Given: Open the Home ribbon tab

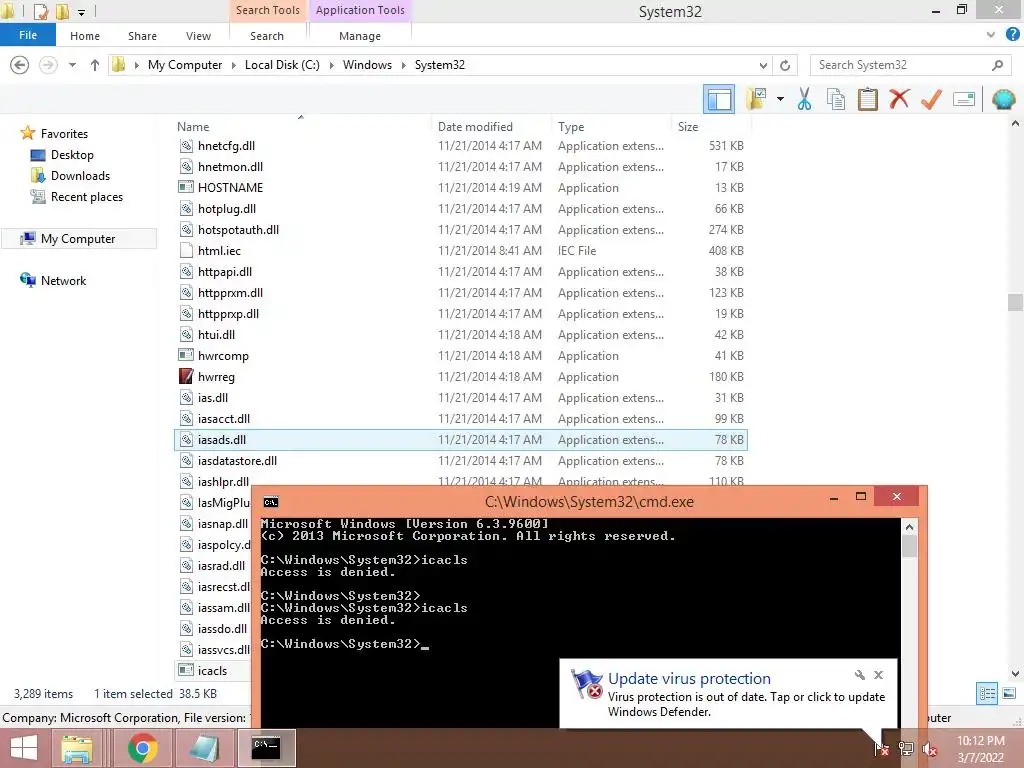Looking at the screenshot, I should point(85,36).
